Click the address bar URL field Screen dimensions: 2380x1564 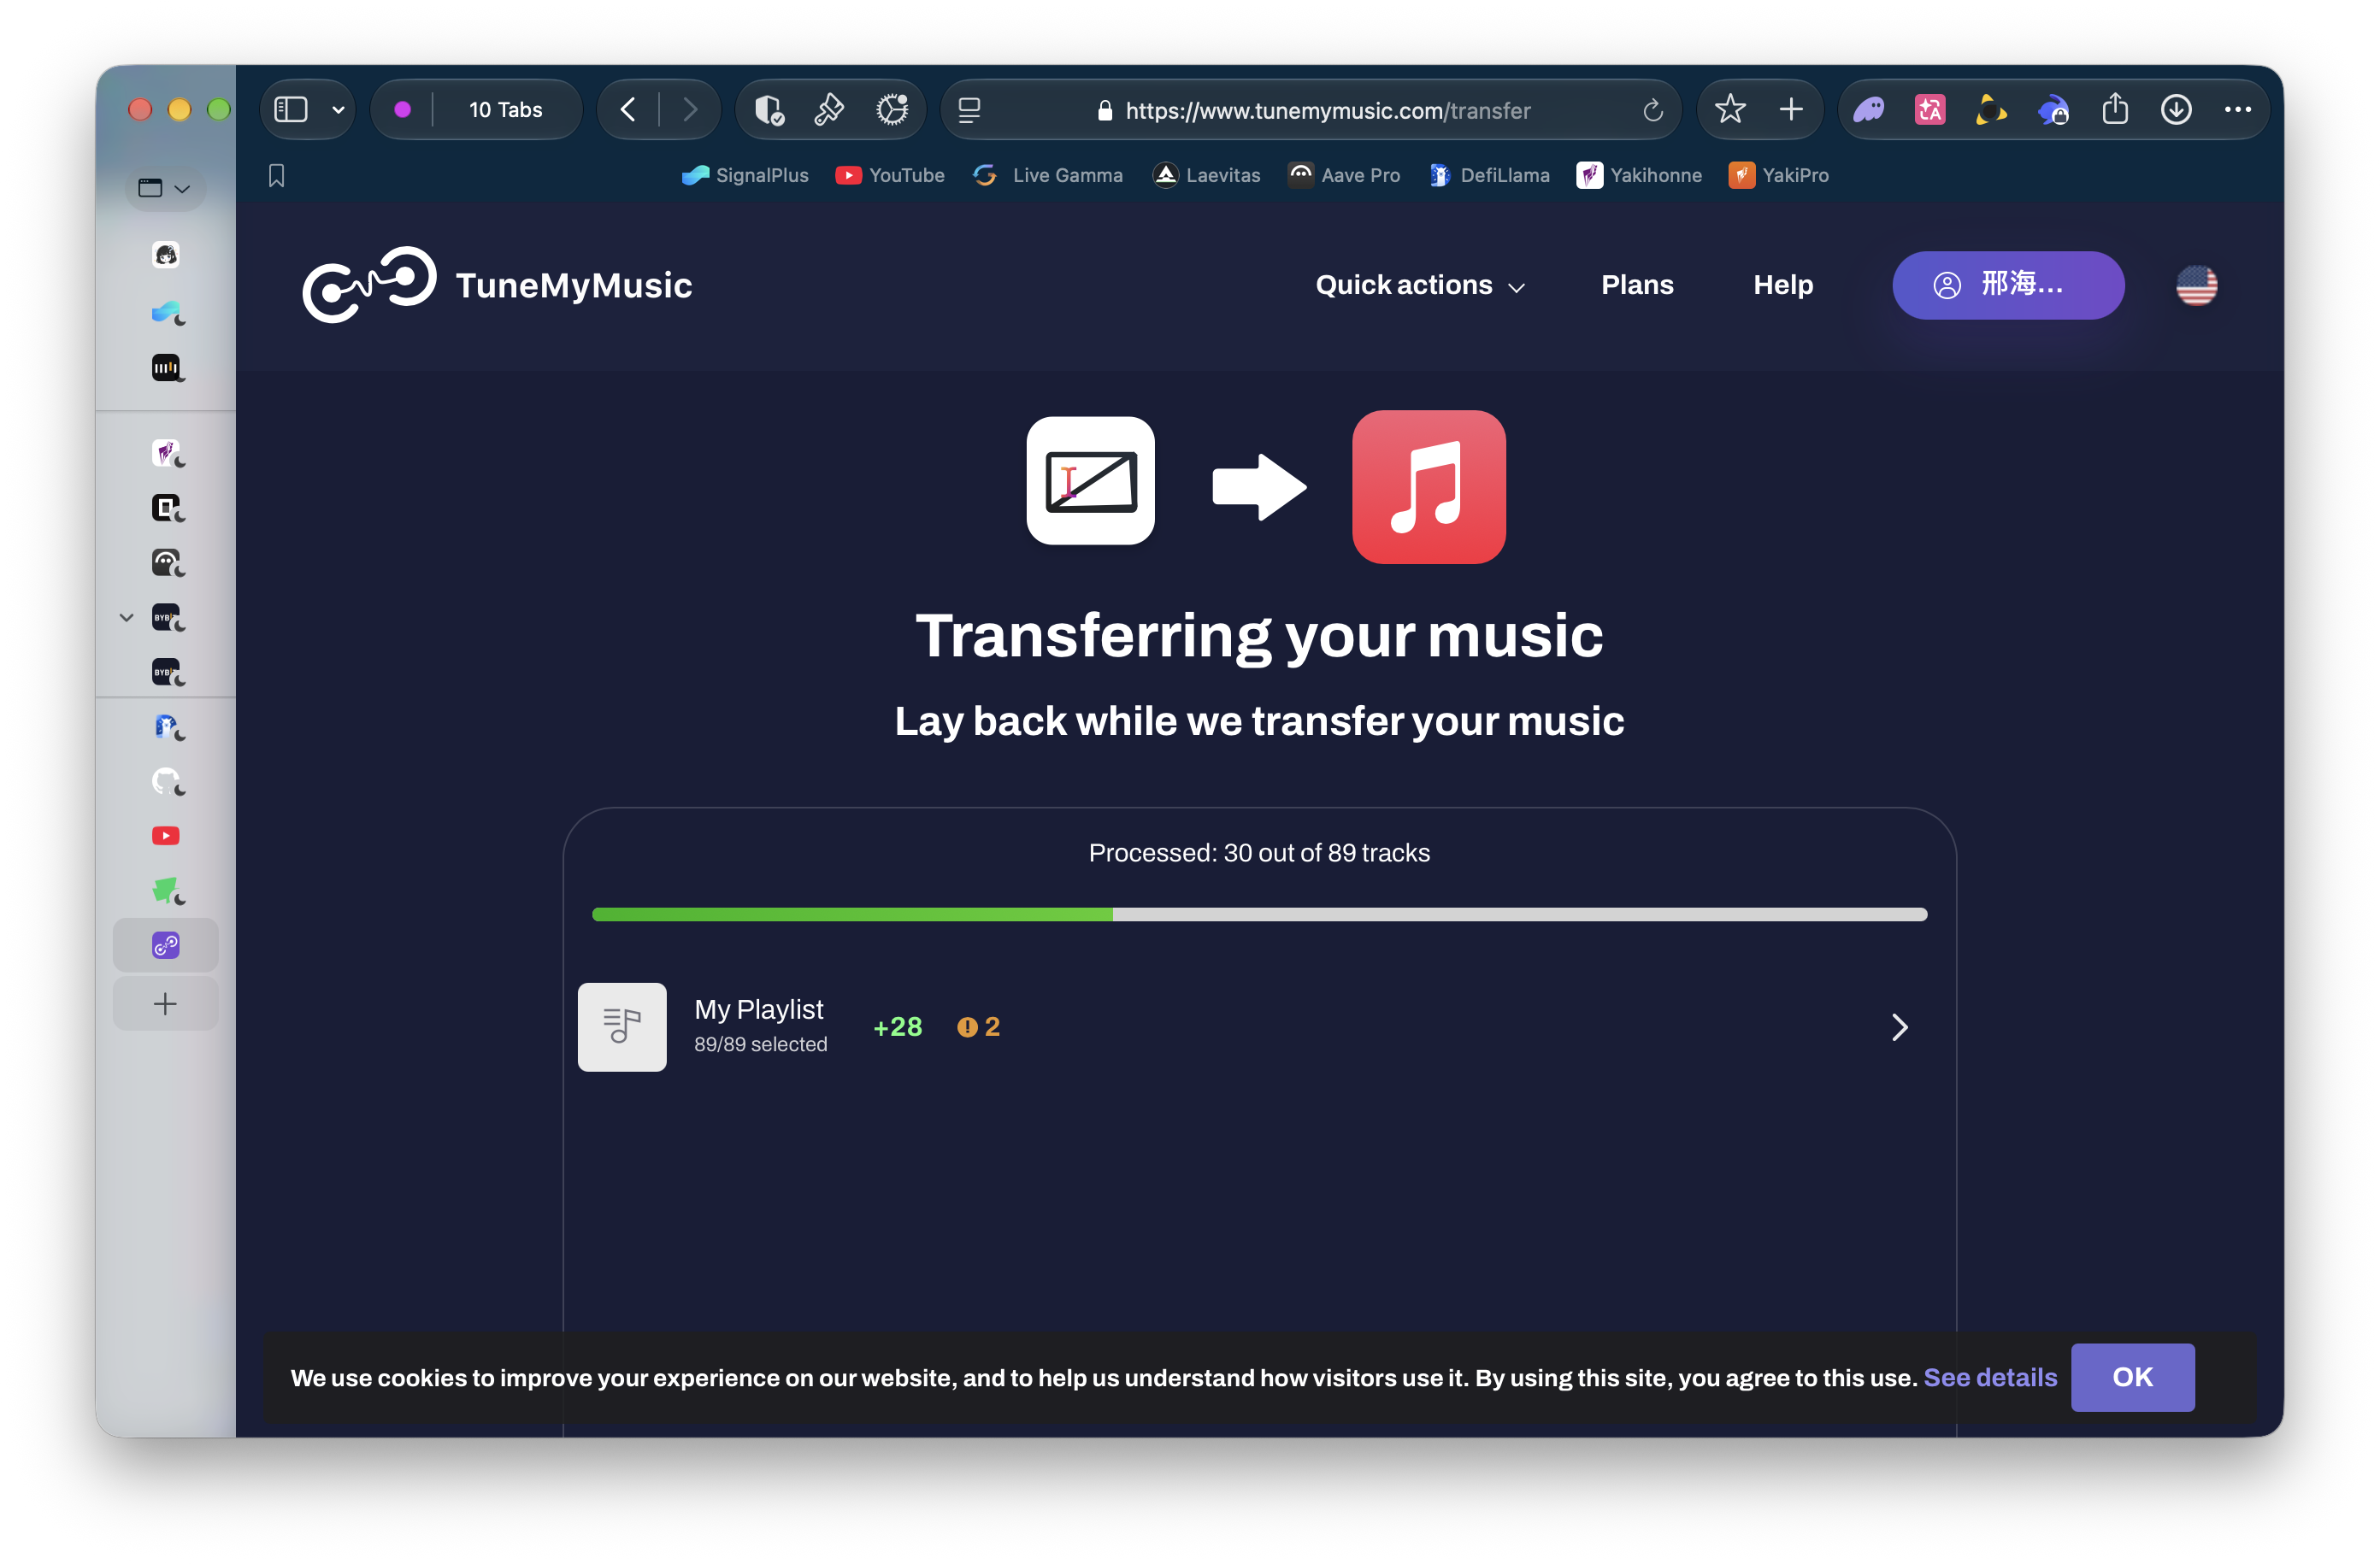click(x=1313, y=110)
